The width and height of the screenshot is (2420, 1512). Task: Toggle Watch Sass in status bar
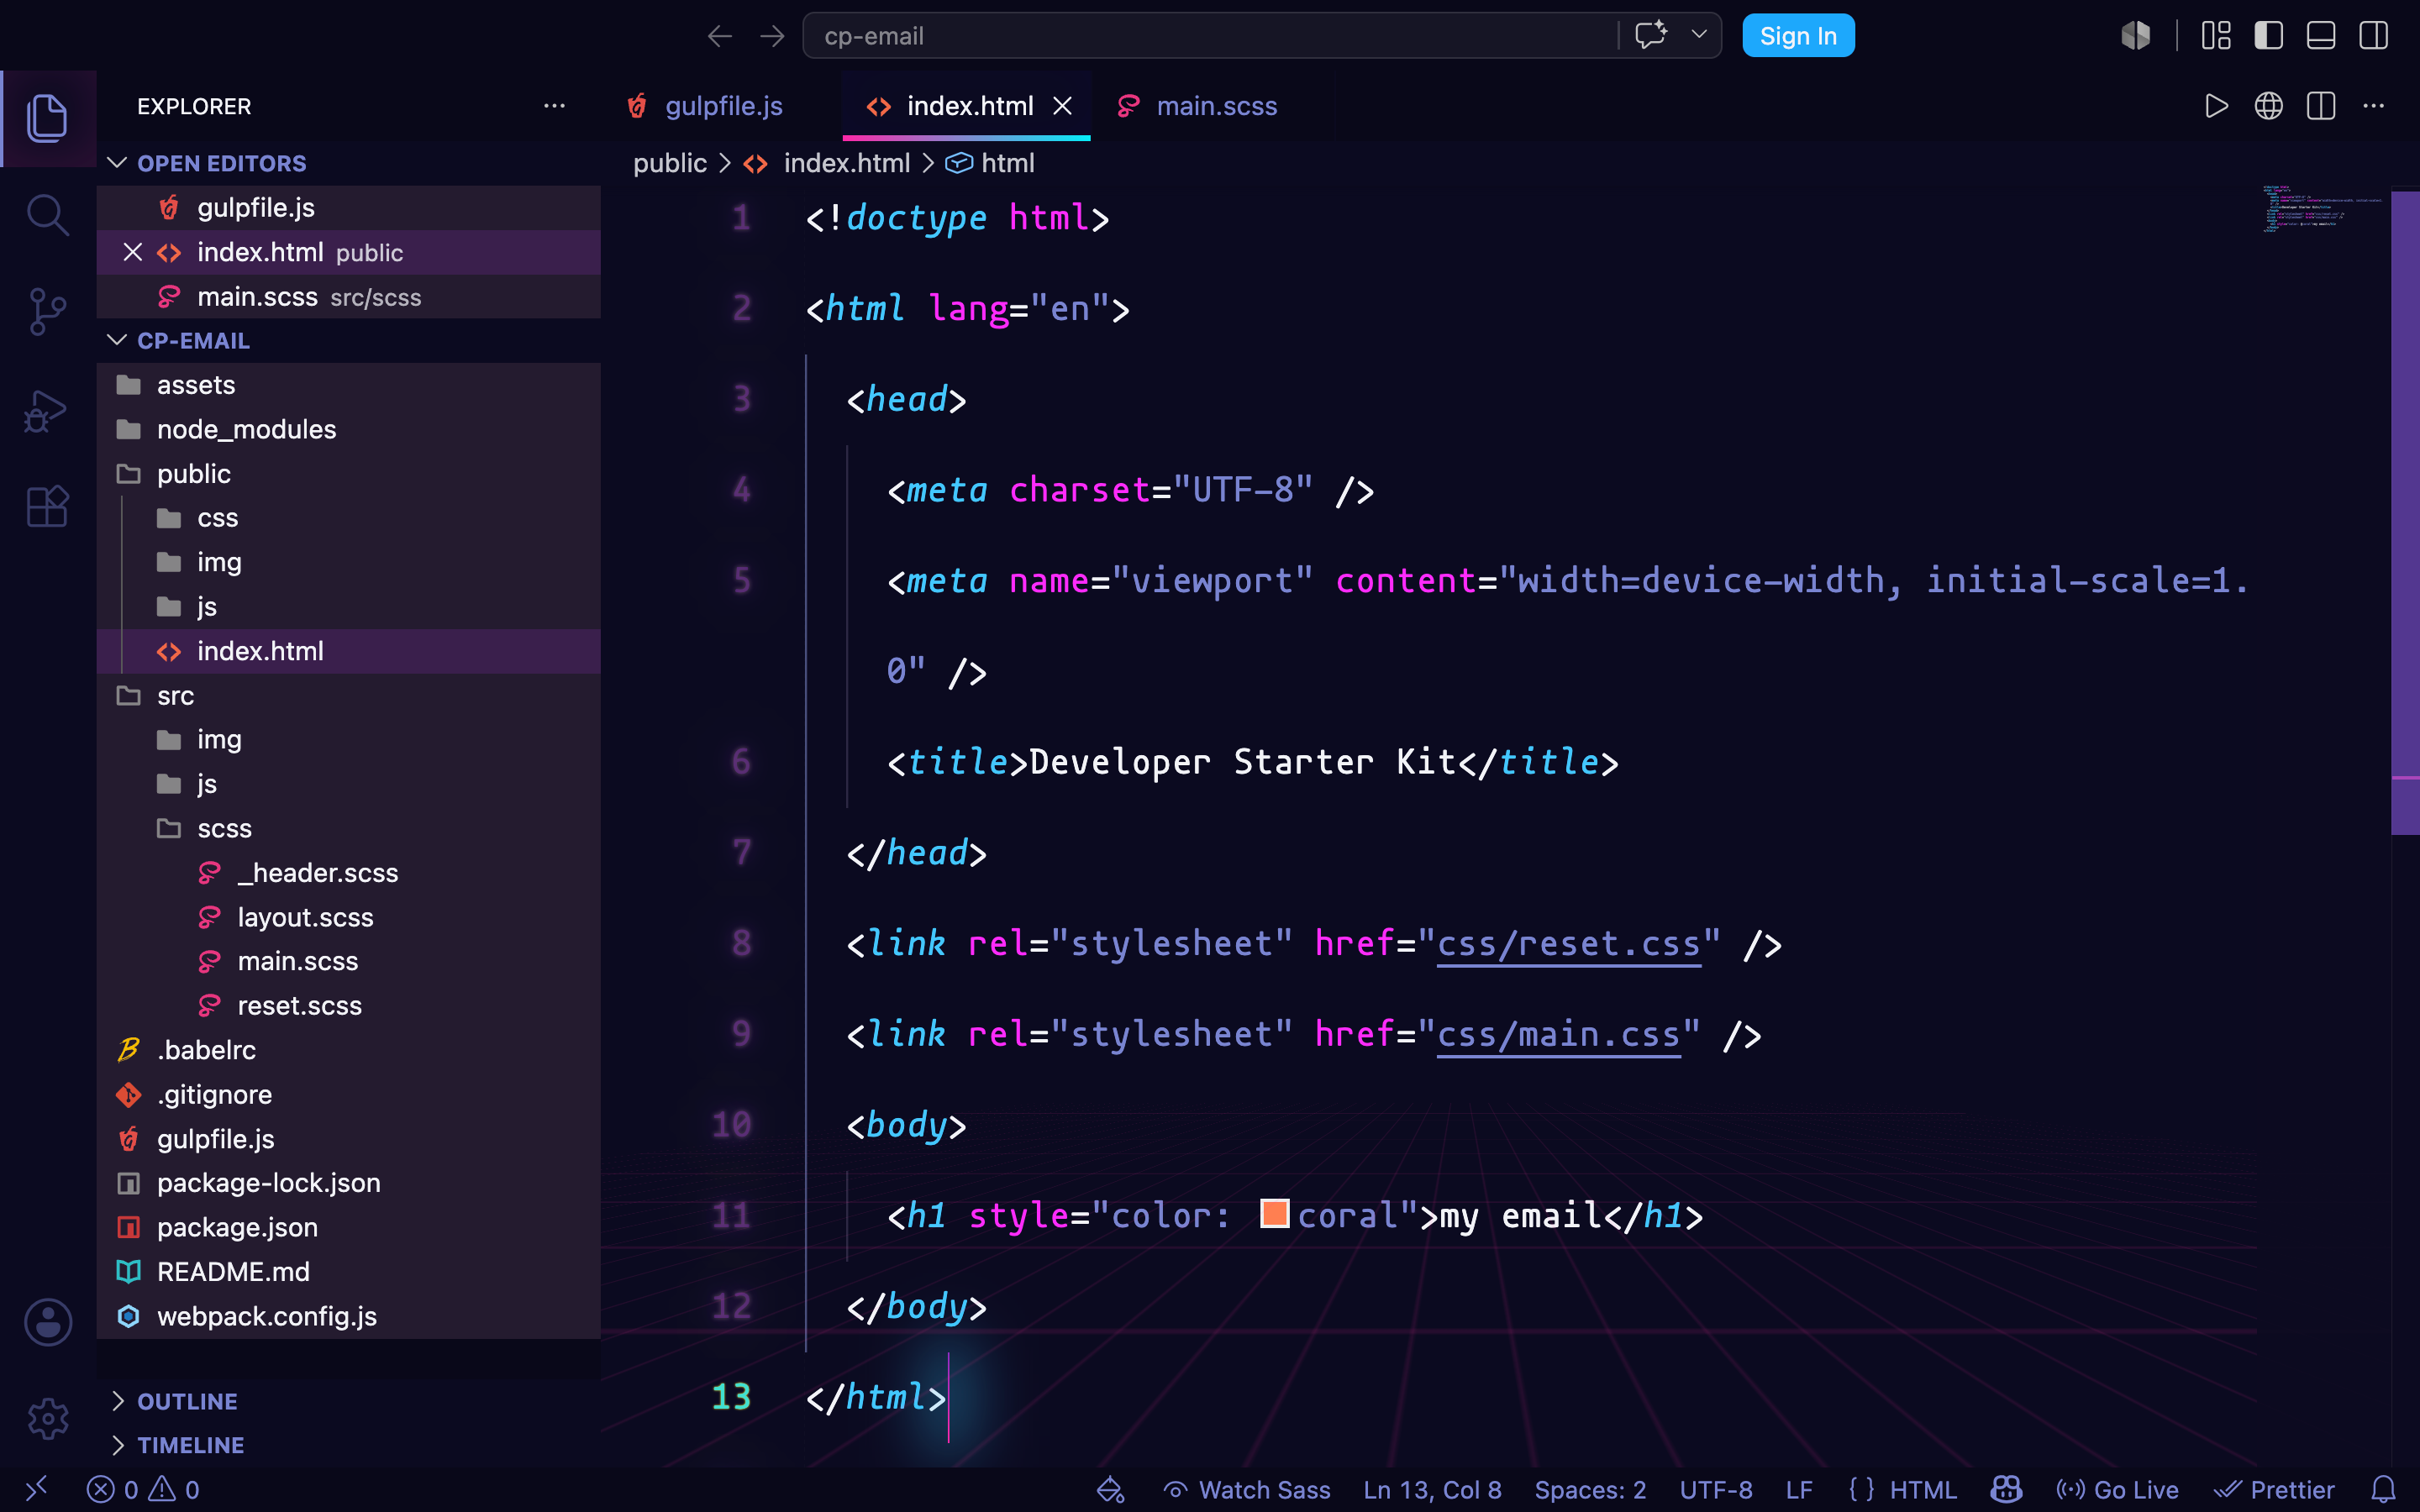(1247, 1490)
